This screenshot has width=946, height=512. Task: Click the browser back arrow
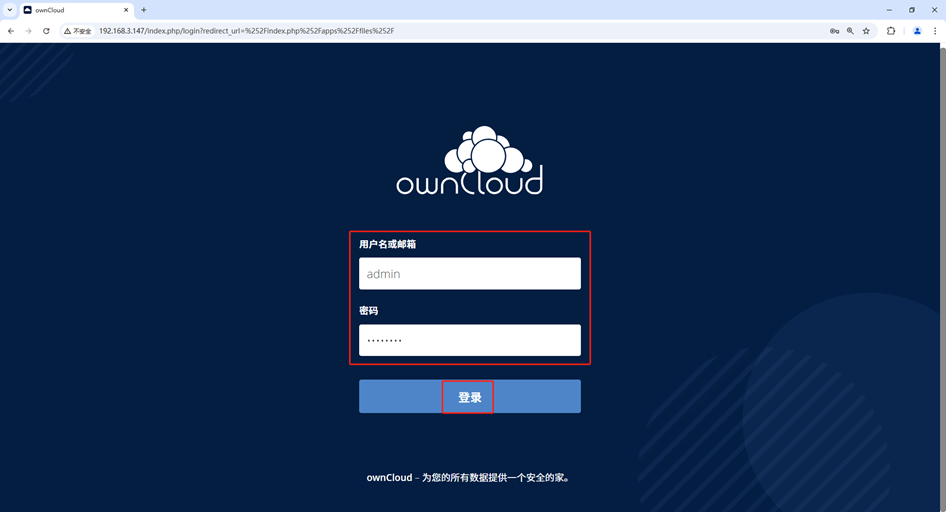(x=11, y=31)
